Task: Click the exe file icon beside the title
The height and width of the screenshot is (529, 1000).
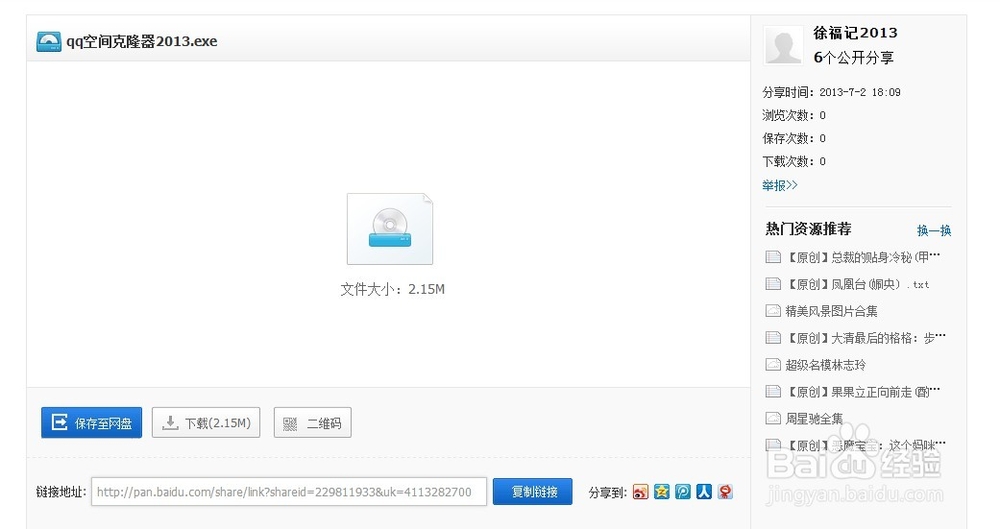Action: (x=49, y=41)
